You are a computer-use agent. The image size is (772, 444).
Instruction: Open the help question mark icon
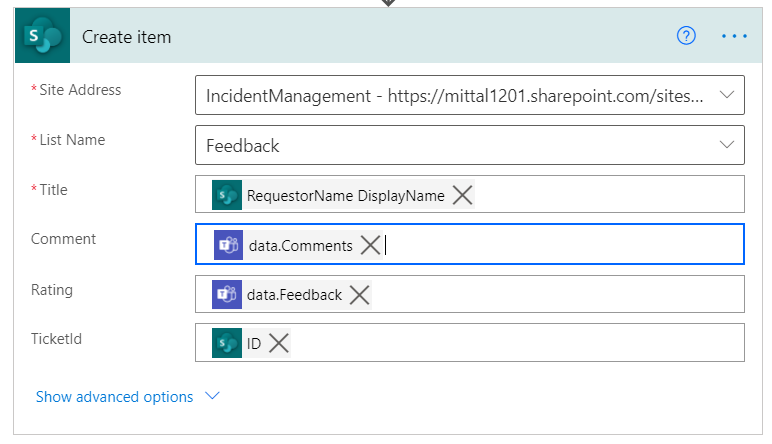(x=686, y=36)
